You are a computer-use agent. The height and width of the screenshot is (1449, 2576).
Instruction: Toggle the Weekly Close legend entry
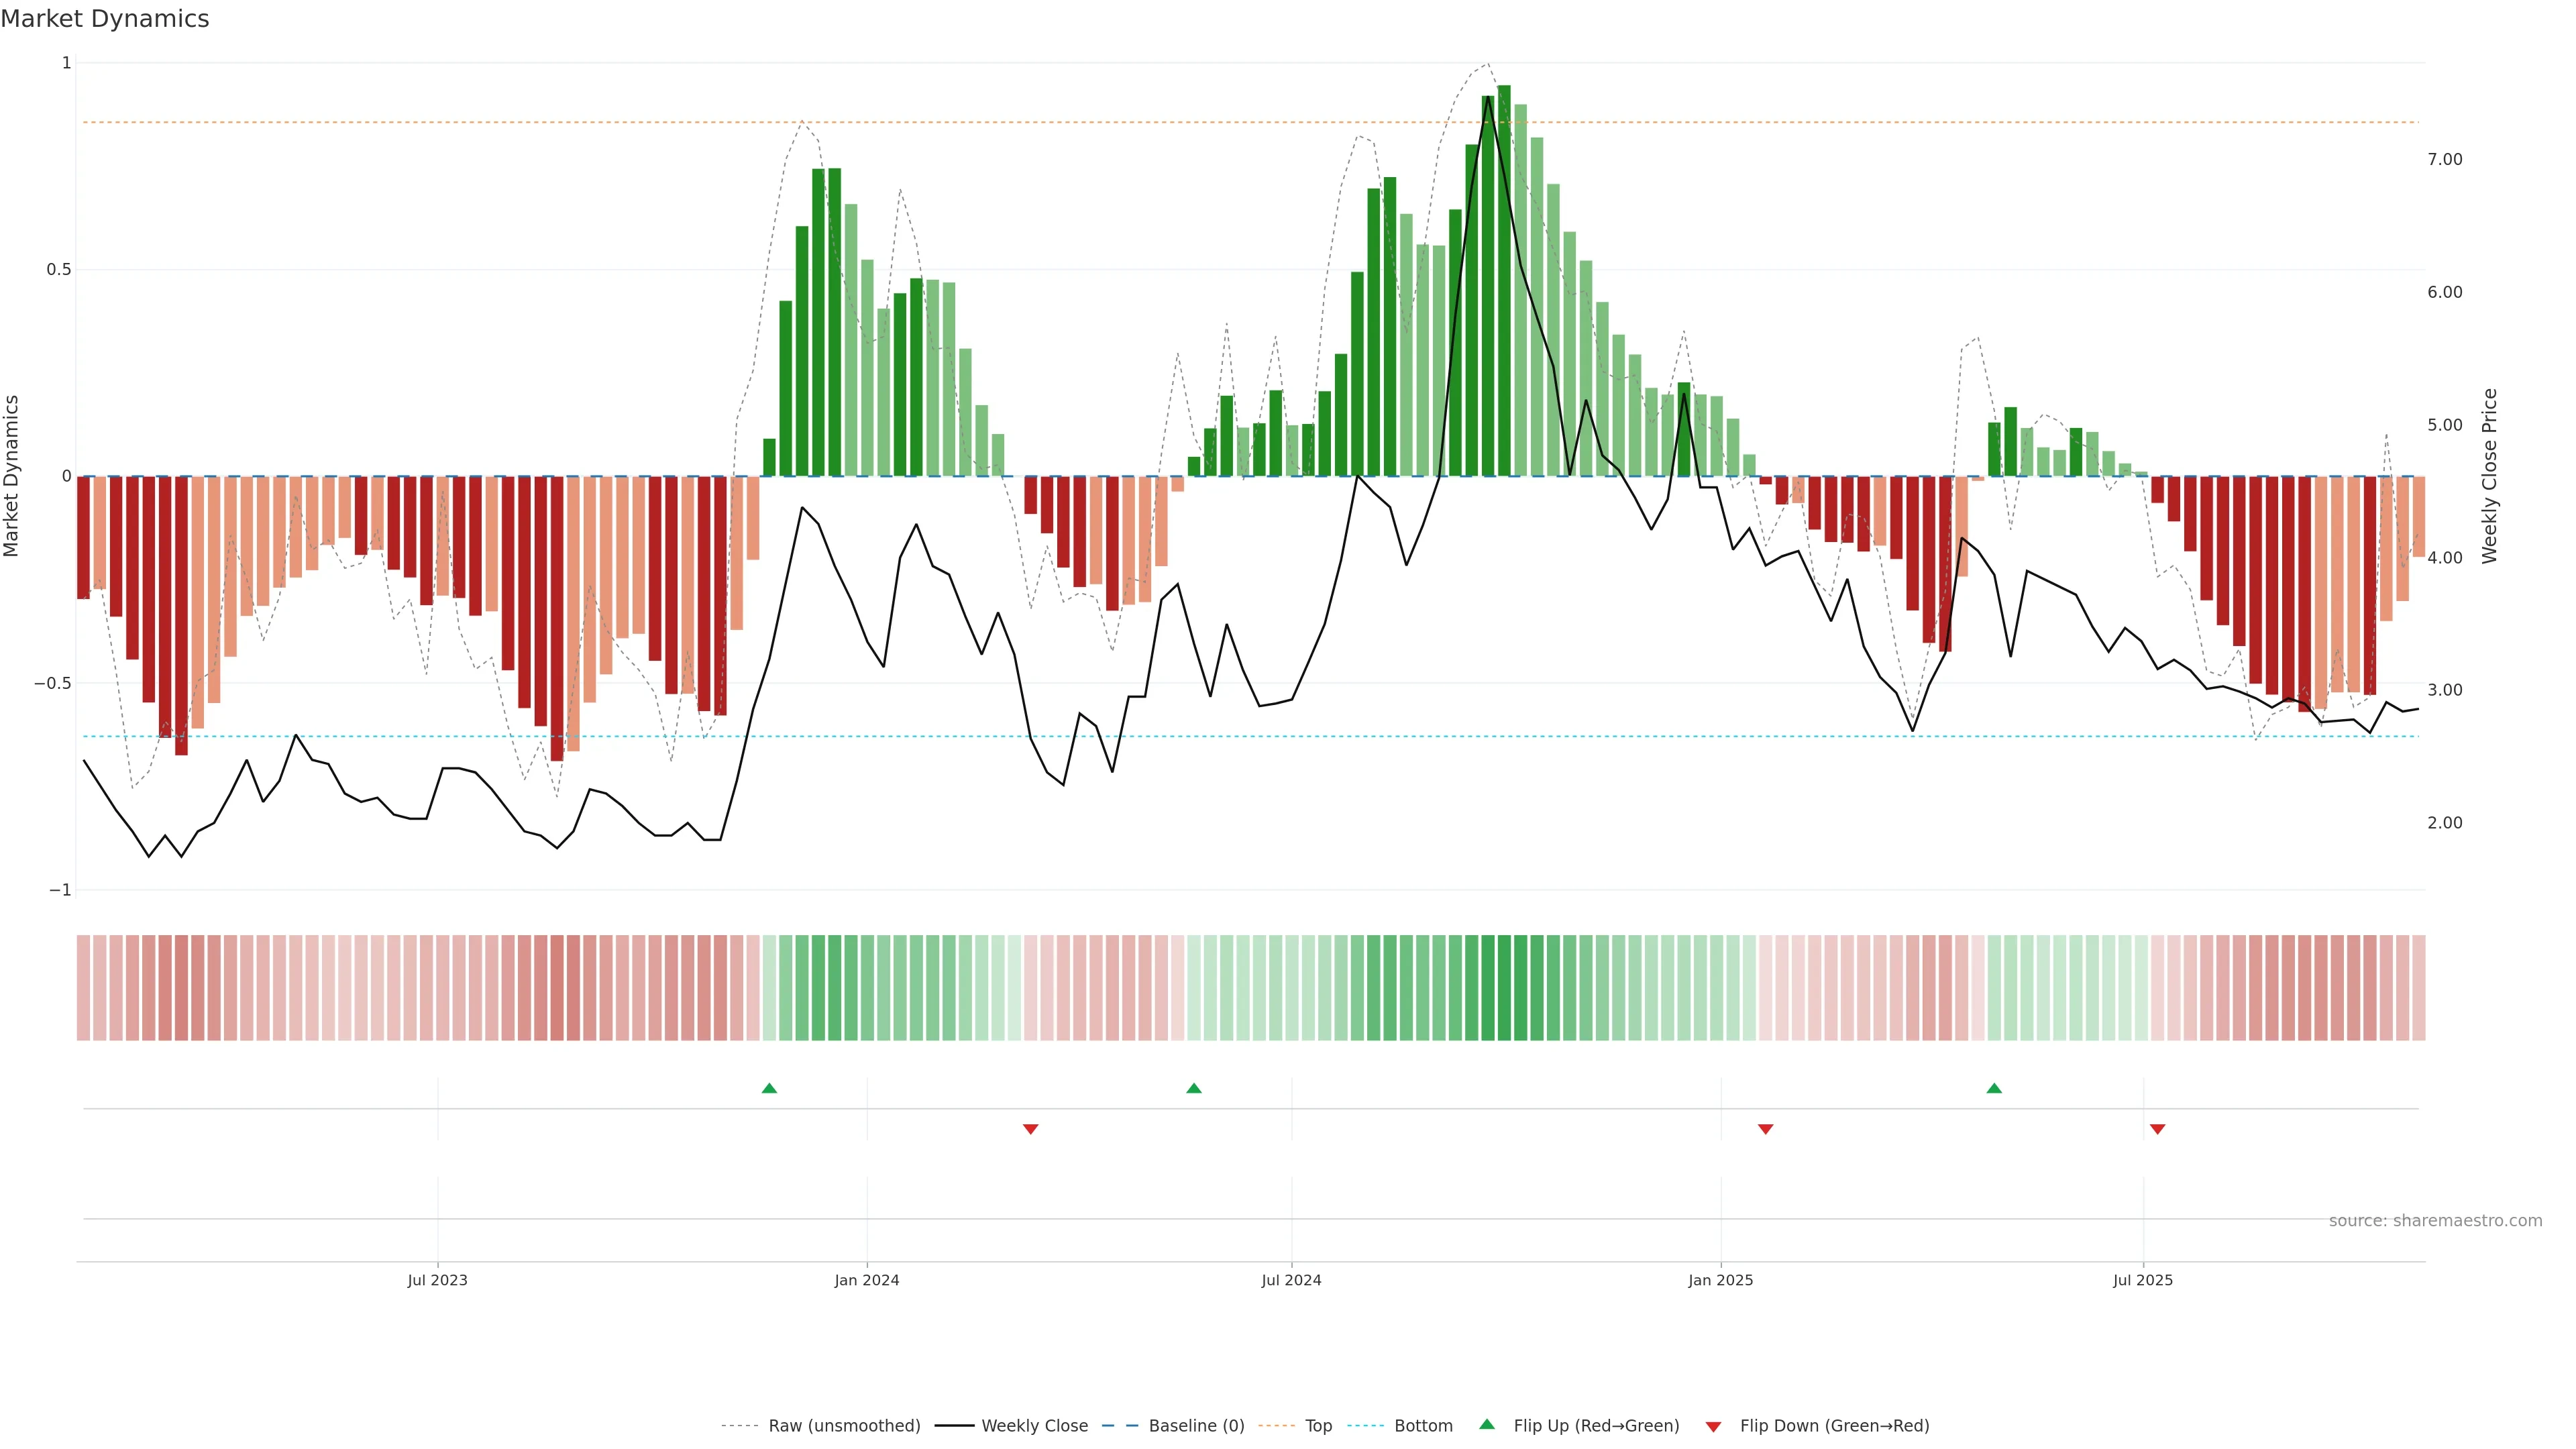pyautogui.click(x=1034, y=1426)
